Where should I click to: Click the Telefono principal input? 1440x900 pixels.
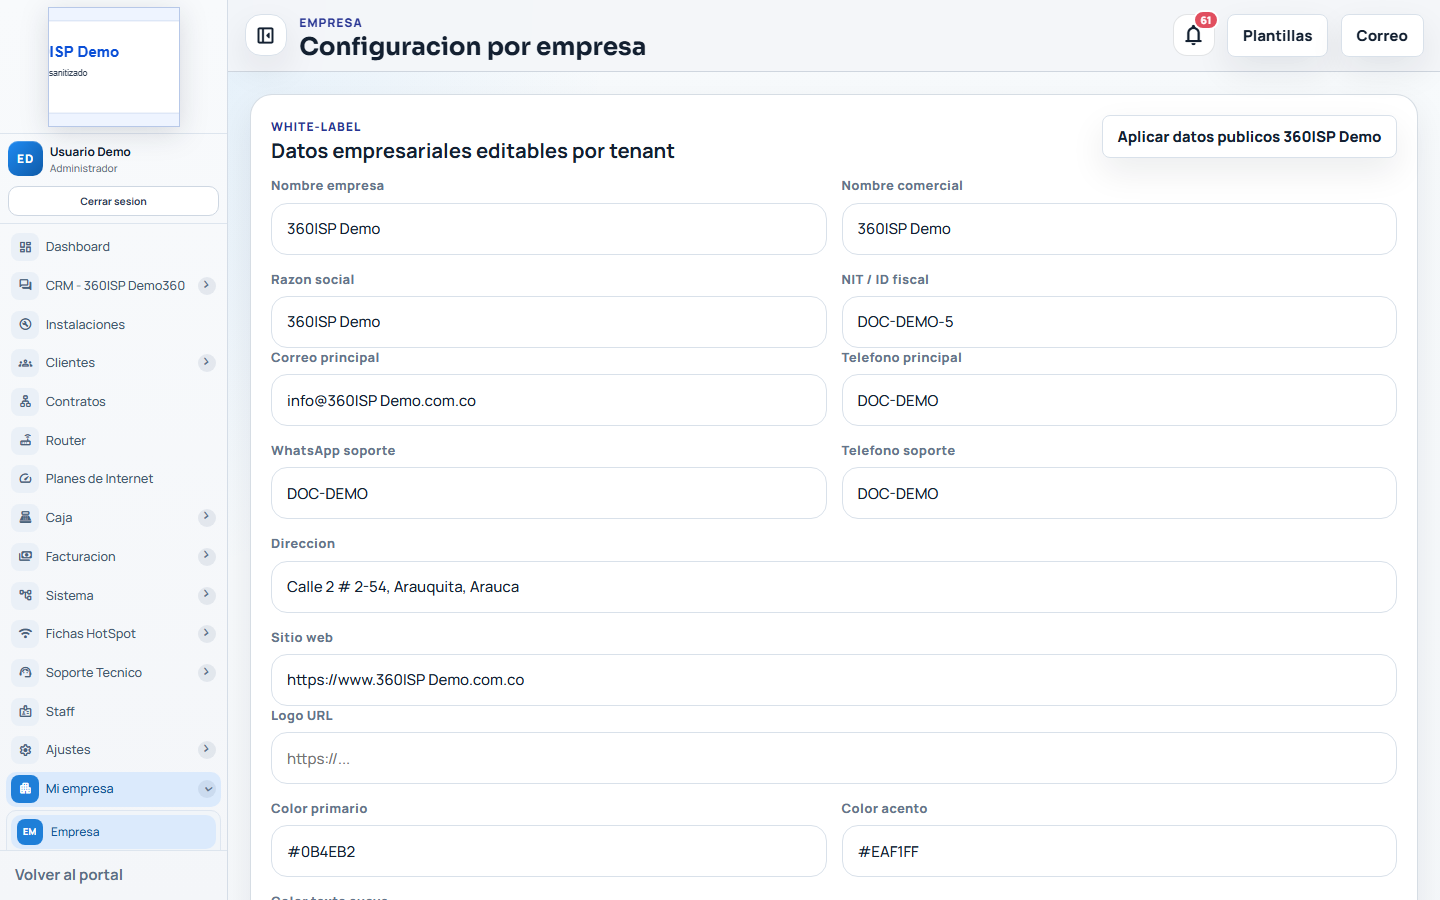pos(1119,401)
